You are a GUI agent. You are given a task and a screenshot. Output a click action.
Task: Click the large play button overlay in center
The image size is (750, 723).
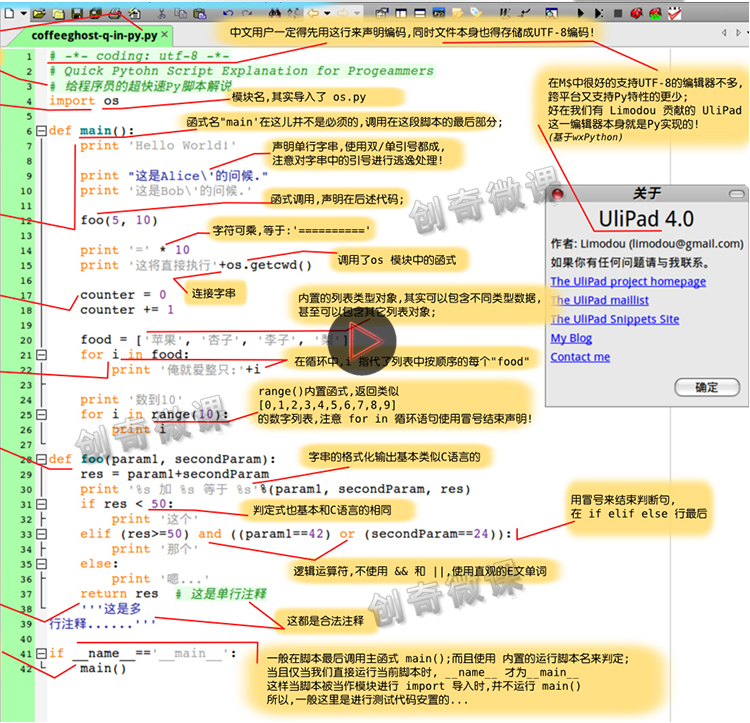coord(362,341)
